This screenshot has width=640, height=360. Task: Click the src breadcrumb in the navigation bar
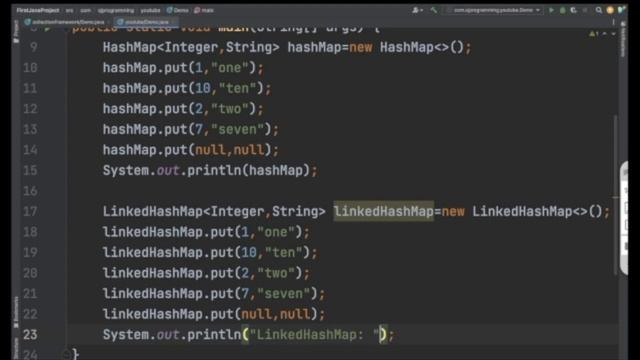pyautogui.click(x=69, y=10)
